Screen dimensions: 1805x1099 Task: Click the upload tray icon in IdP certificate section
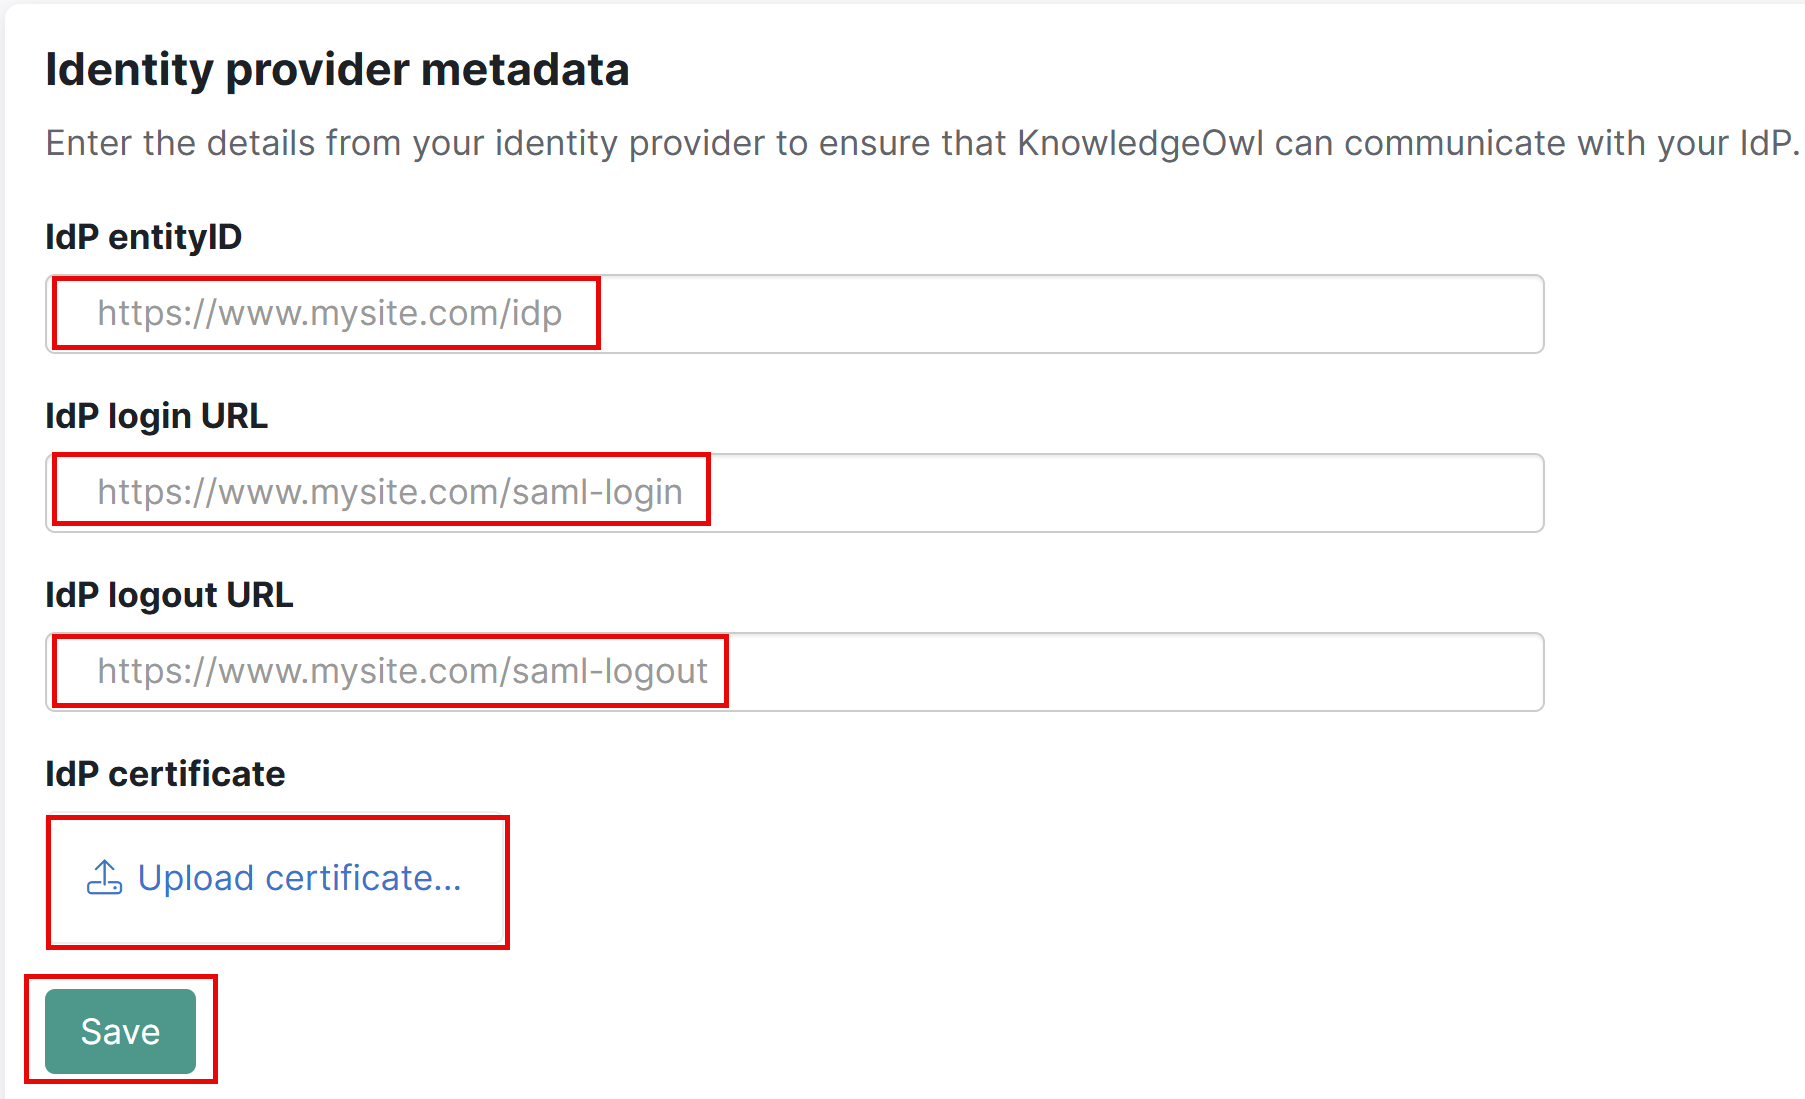(104, 878)
